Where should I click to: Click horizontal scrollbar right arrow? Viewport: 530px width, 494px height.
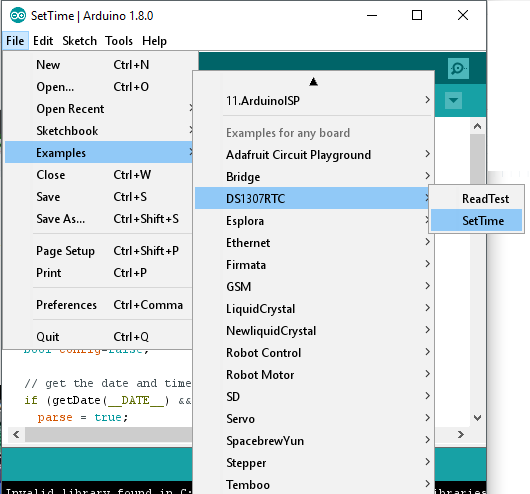pos(461,434)
